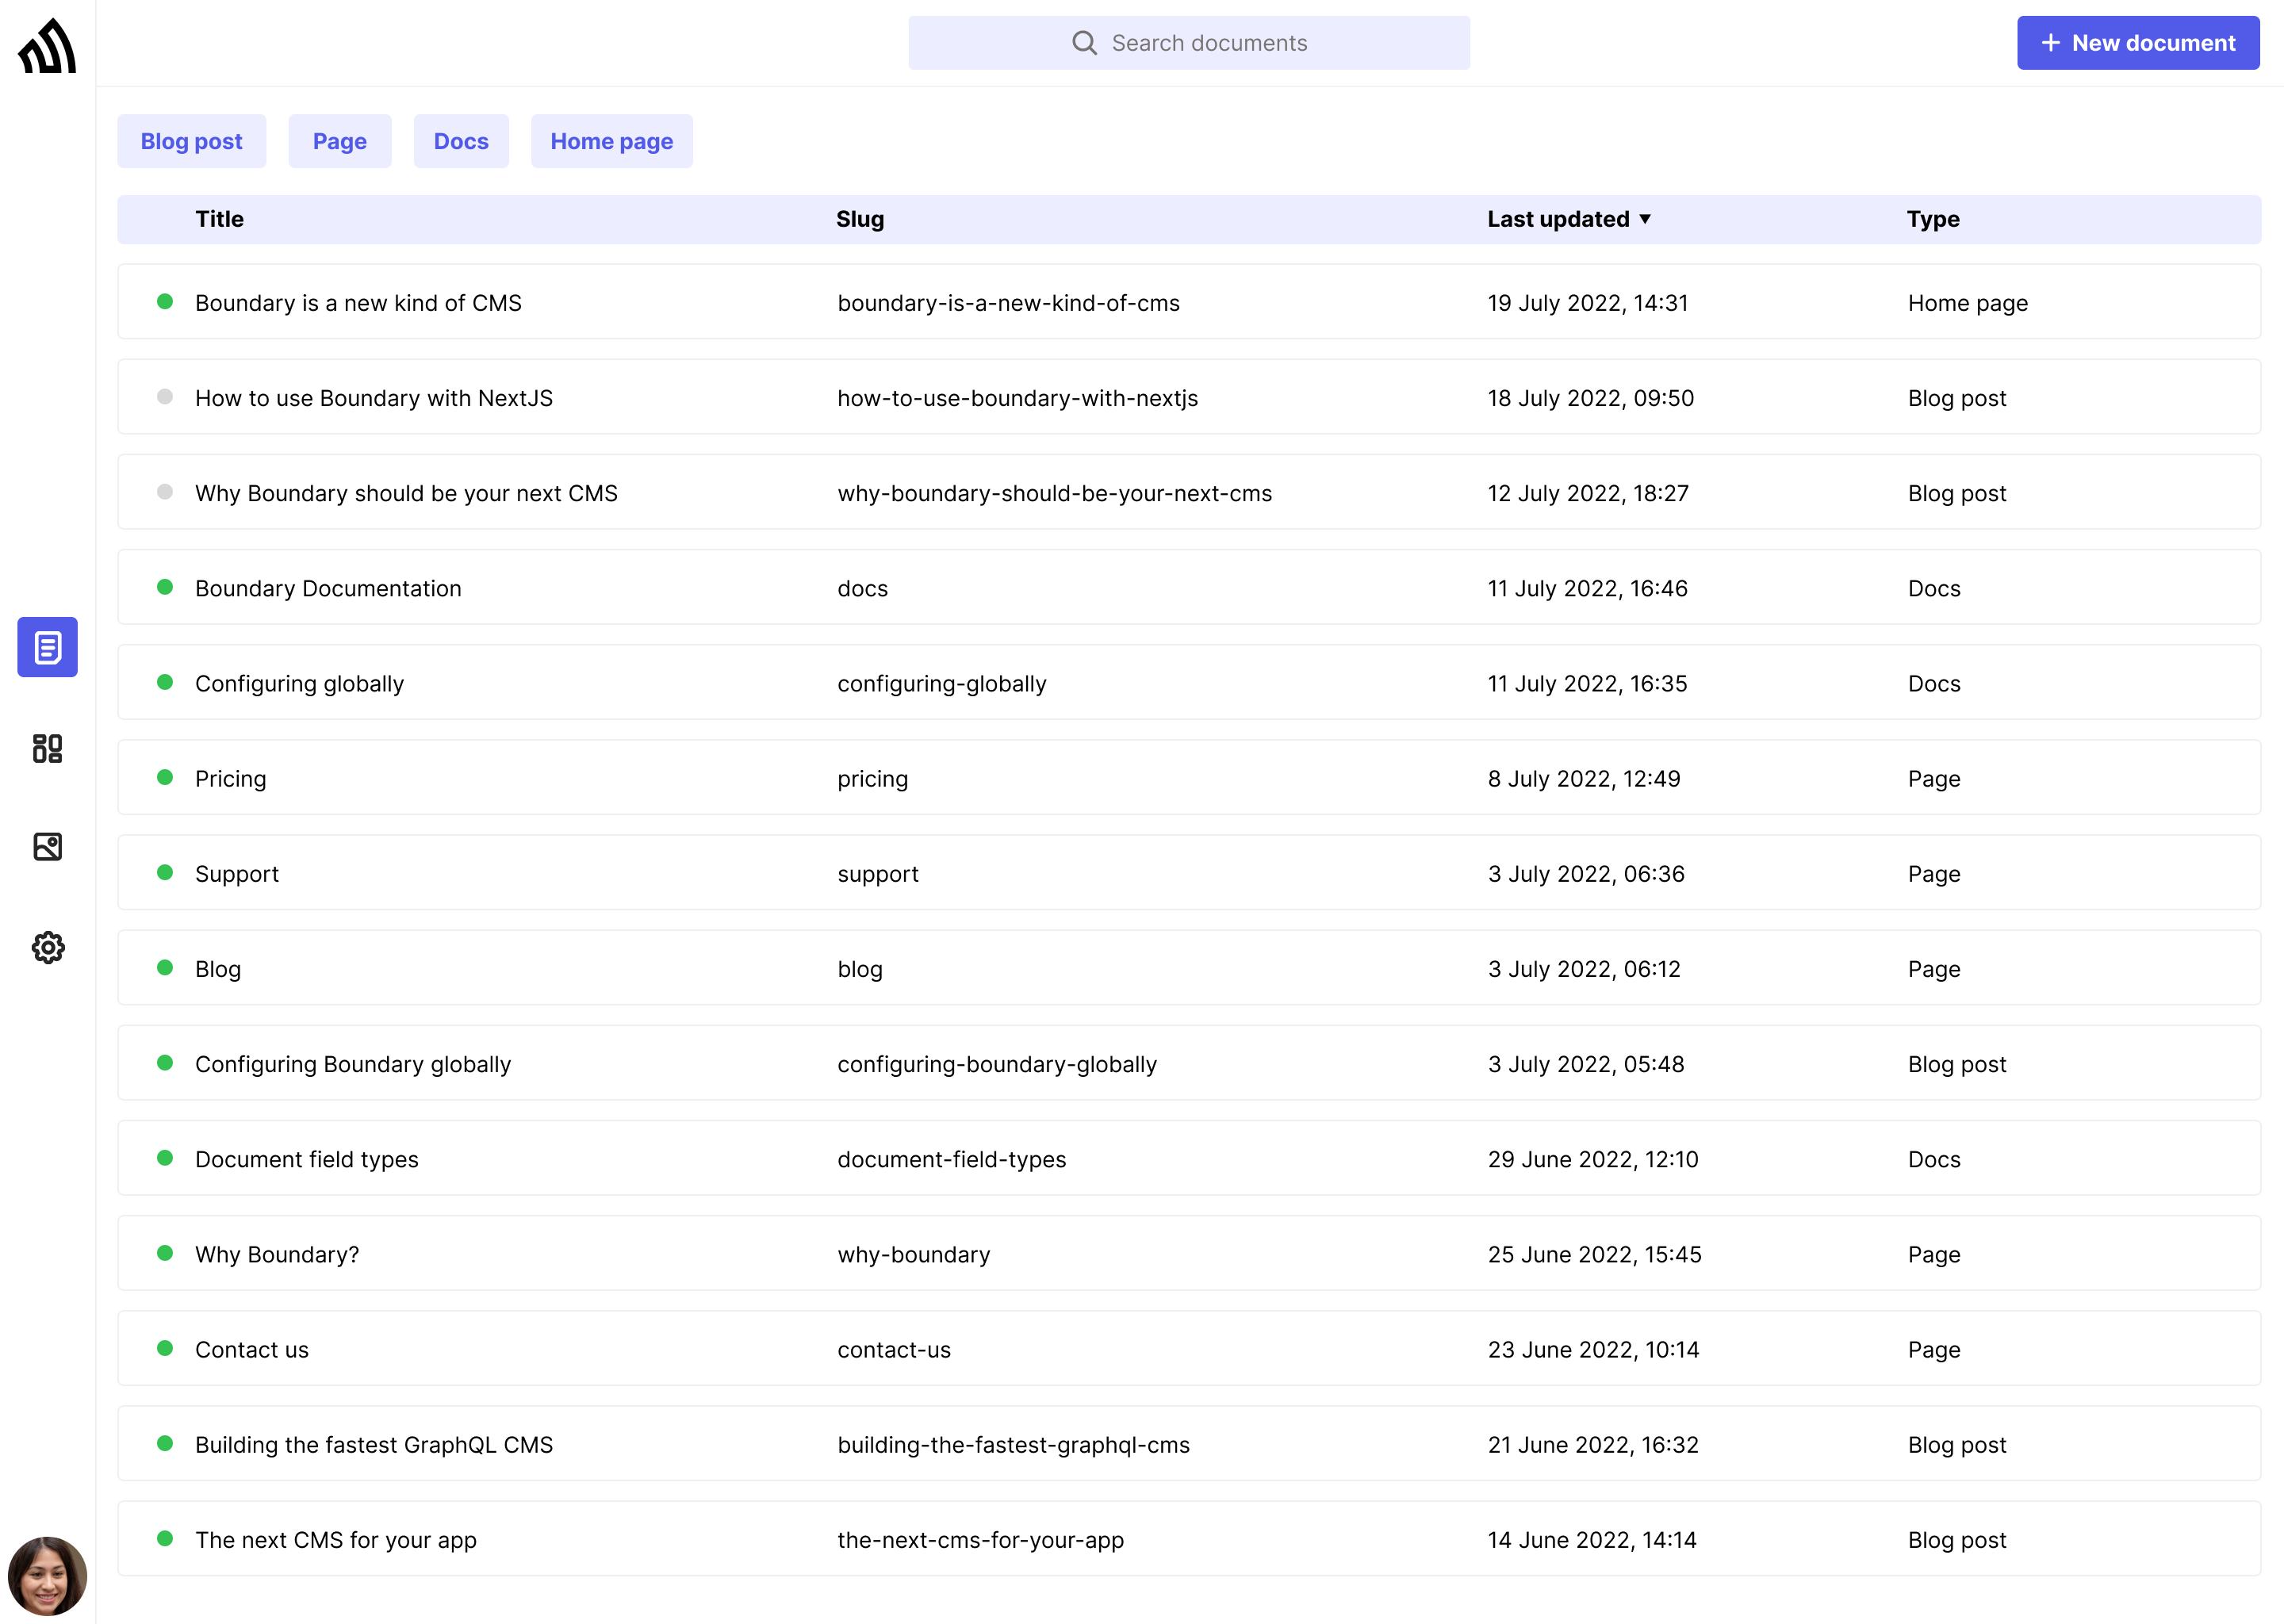Image resolution: width=2284 pixels, height=1624 pixels.
Task: Click date '19 July 2022, 14:31'
Action: (x=1587, y=303)
